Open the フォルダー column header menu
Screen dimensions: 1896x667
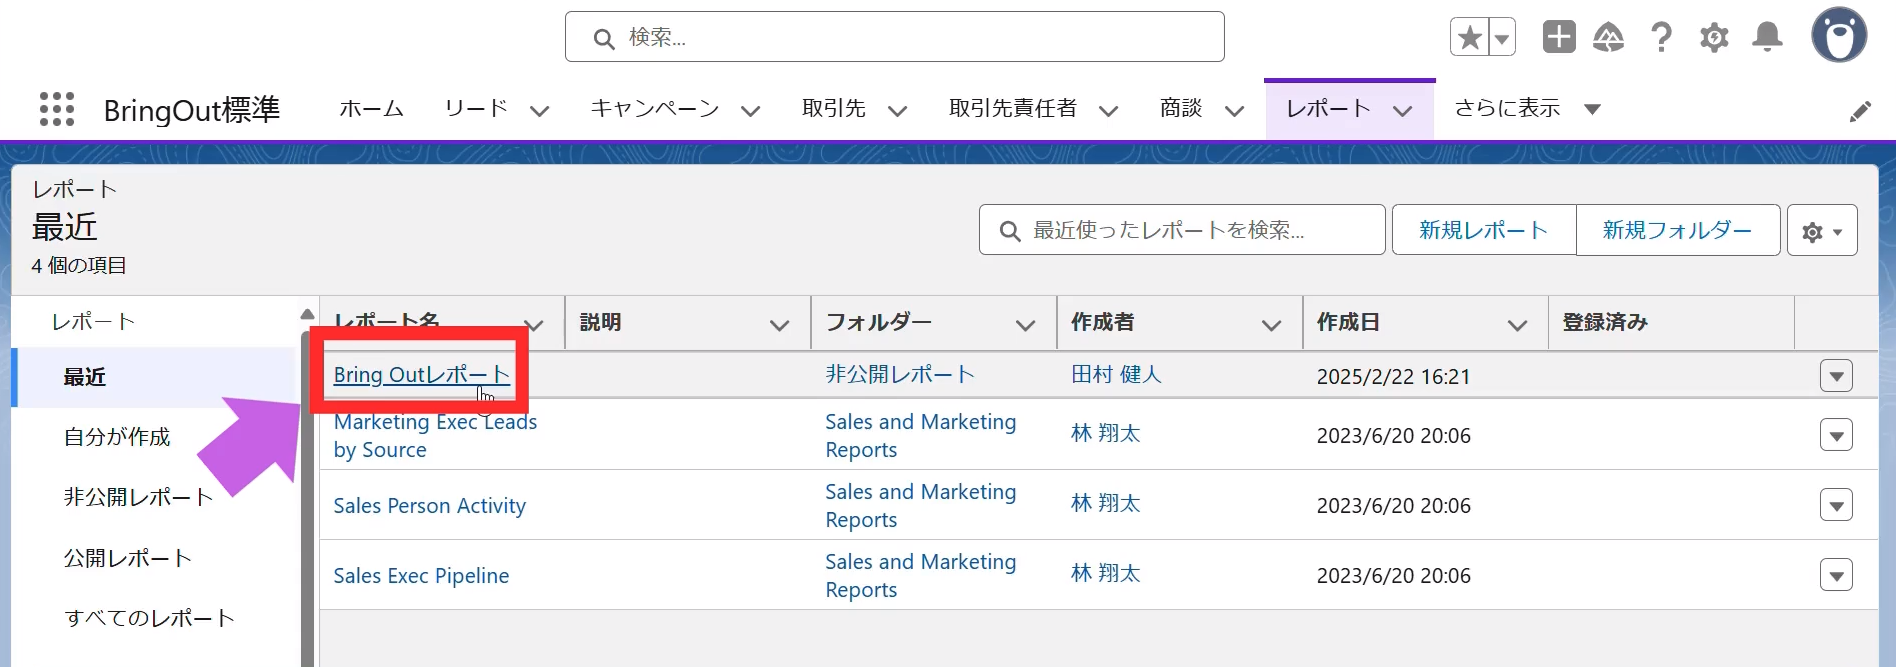(x=1026, y=325)
